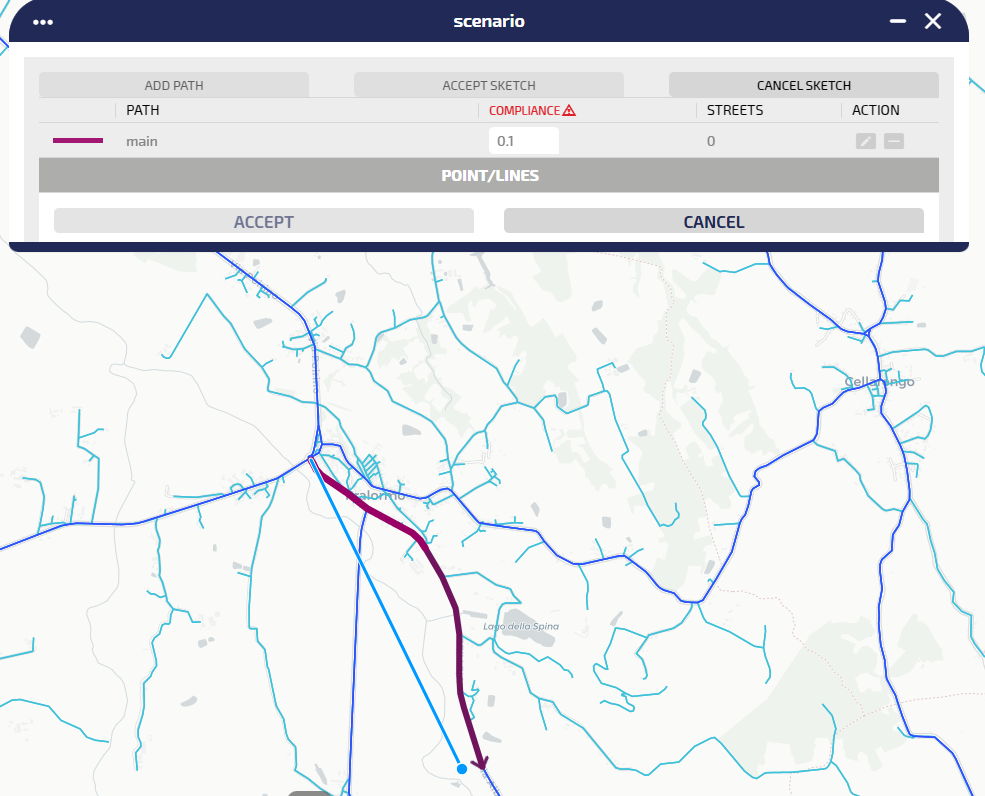The width and height of the screenshot is (985, 796).
Task: Open the three-dots menu in scenario header
Action: tap(43, 22)
